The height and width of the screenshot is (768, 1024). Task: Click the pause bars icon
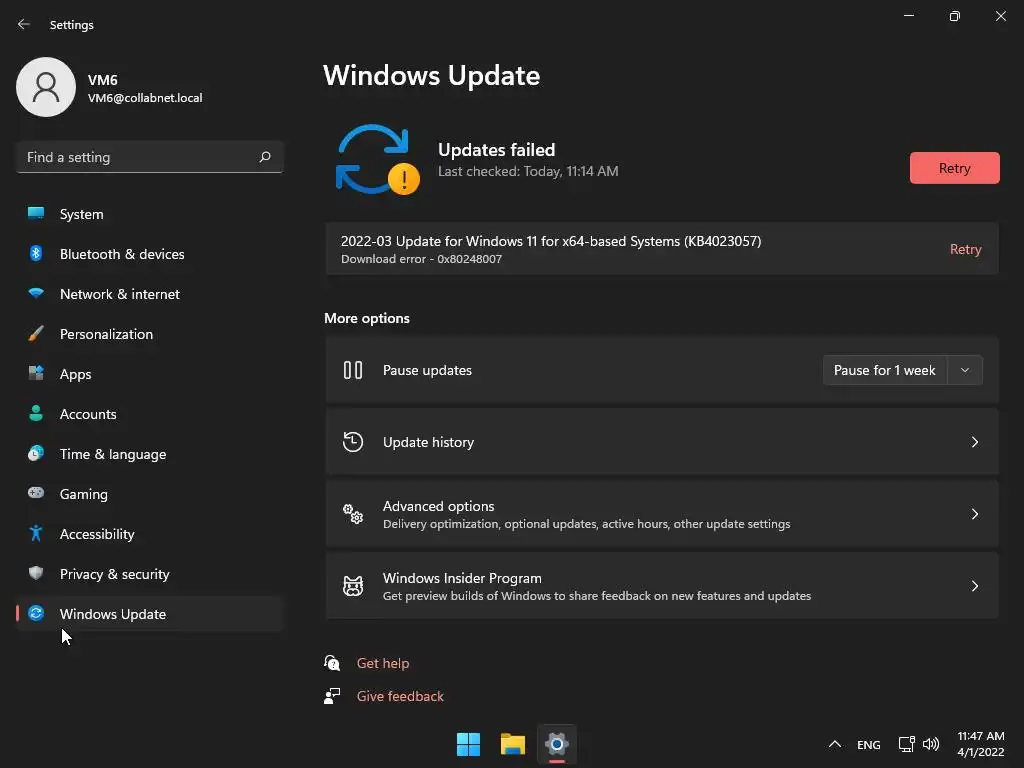click(x=353, y=370)
